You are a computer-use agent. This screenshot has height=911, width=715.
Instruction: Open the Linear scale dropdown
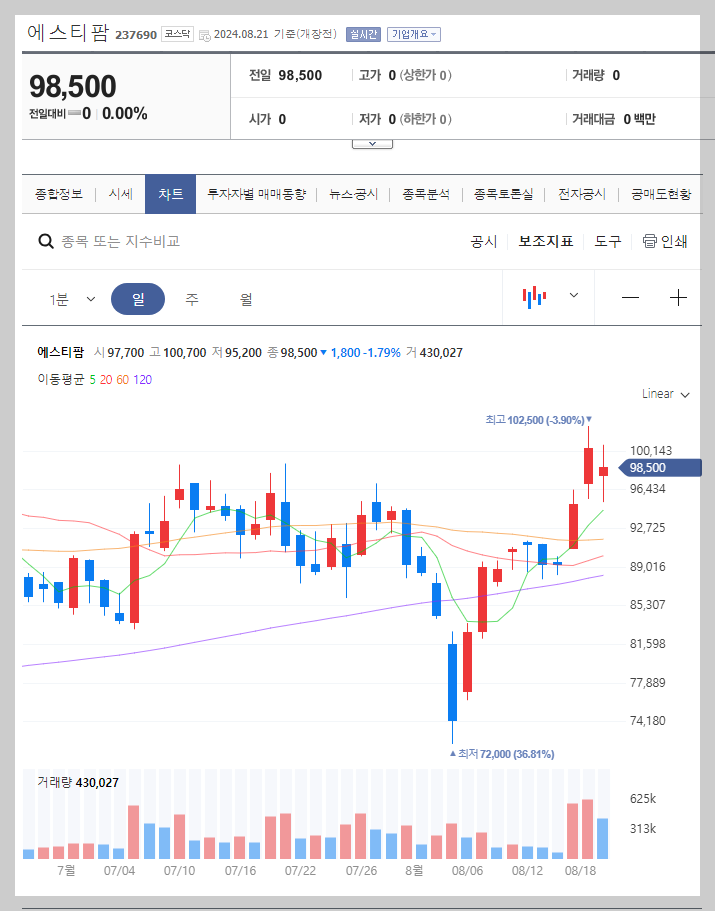[x=663, y=394]
